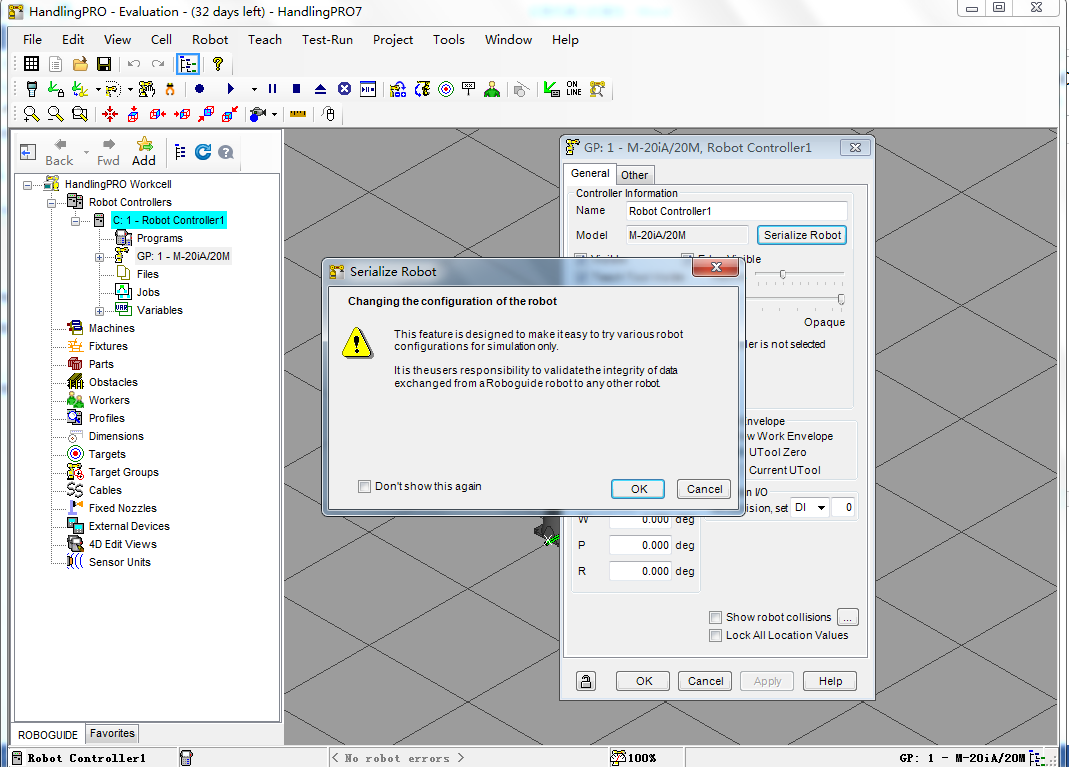Viewport: 1069px width, 767px height.
Task: Click the upper slider thumb in properties window
Action: click(783, 274)
